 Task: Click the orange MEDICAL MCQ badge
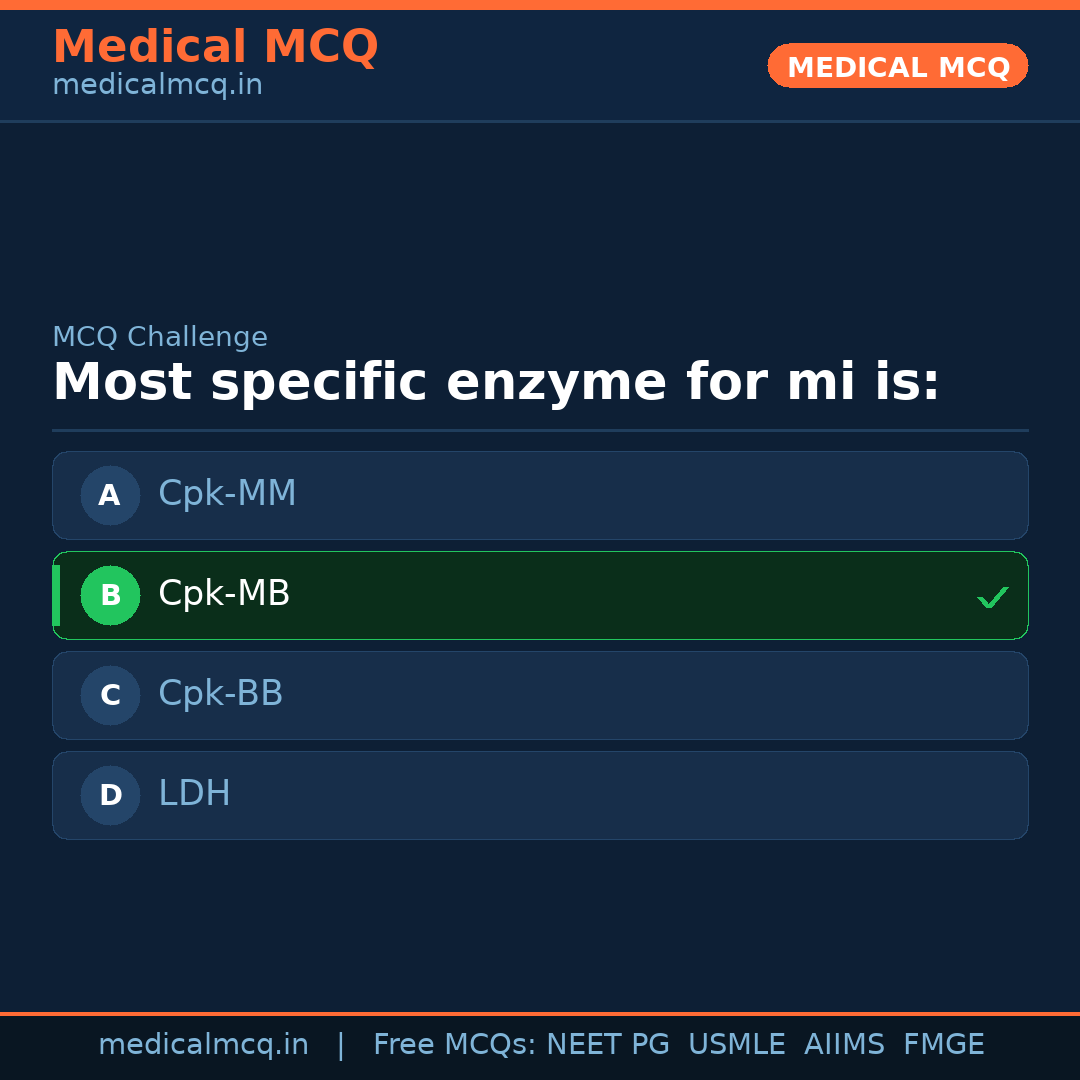[x=897, y=66]
